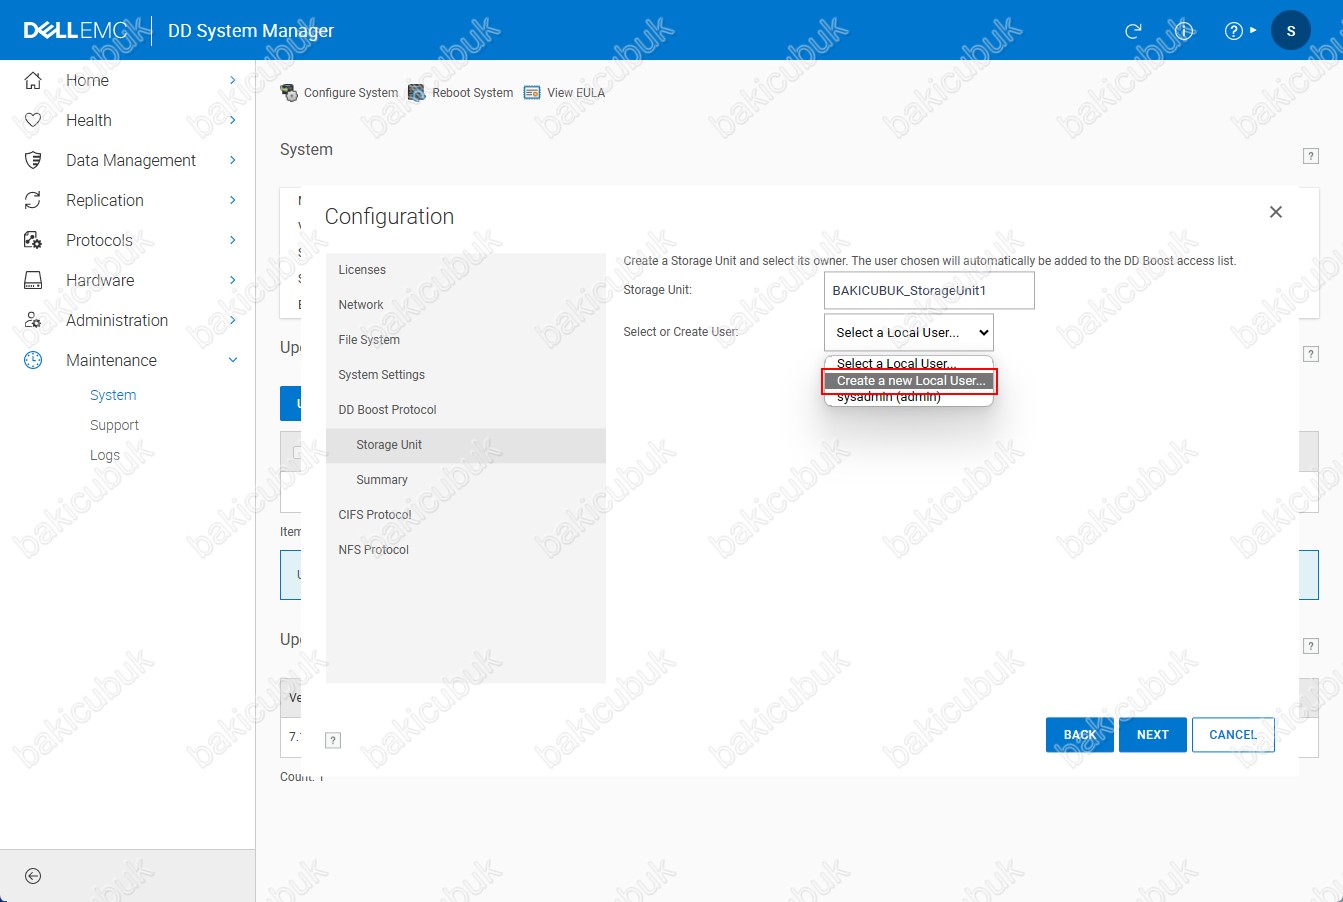
Task: Go to Licenses configuration step
Action: coord(466,270)
